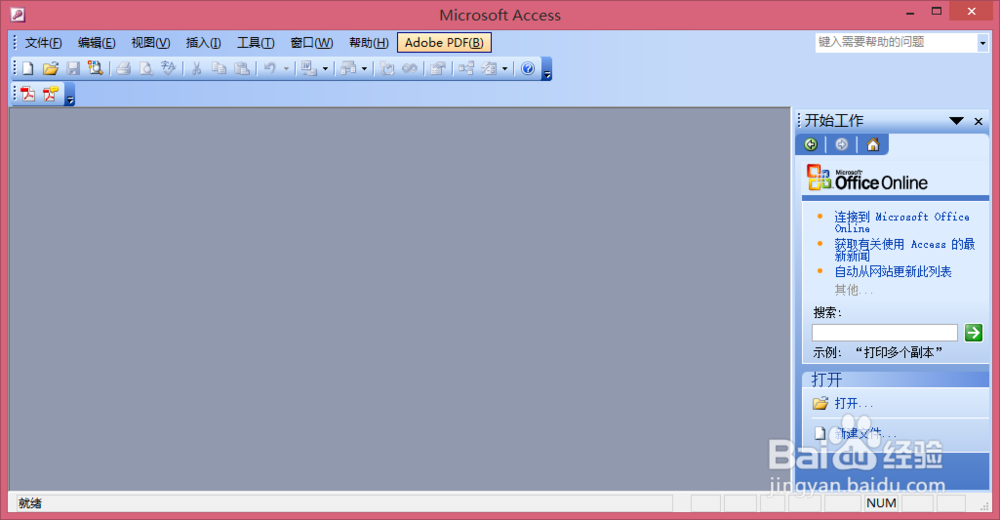The image size is (1000, 520).
Task: Open the 文件(F) menu
Action: click(x=43, y=43)
